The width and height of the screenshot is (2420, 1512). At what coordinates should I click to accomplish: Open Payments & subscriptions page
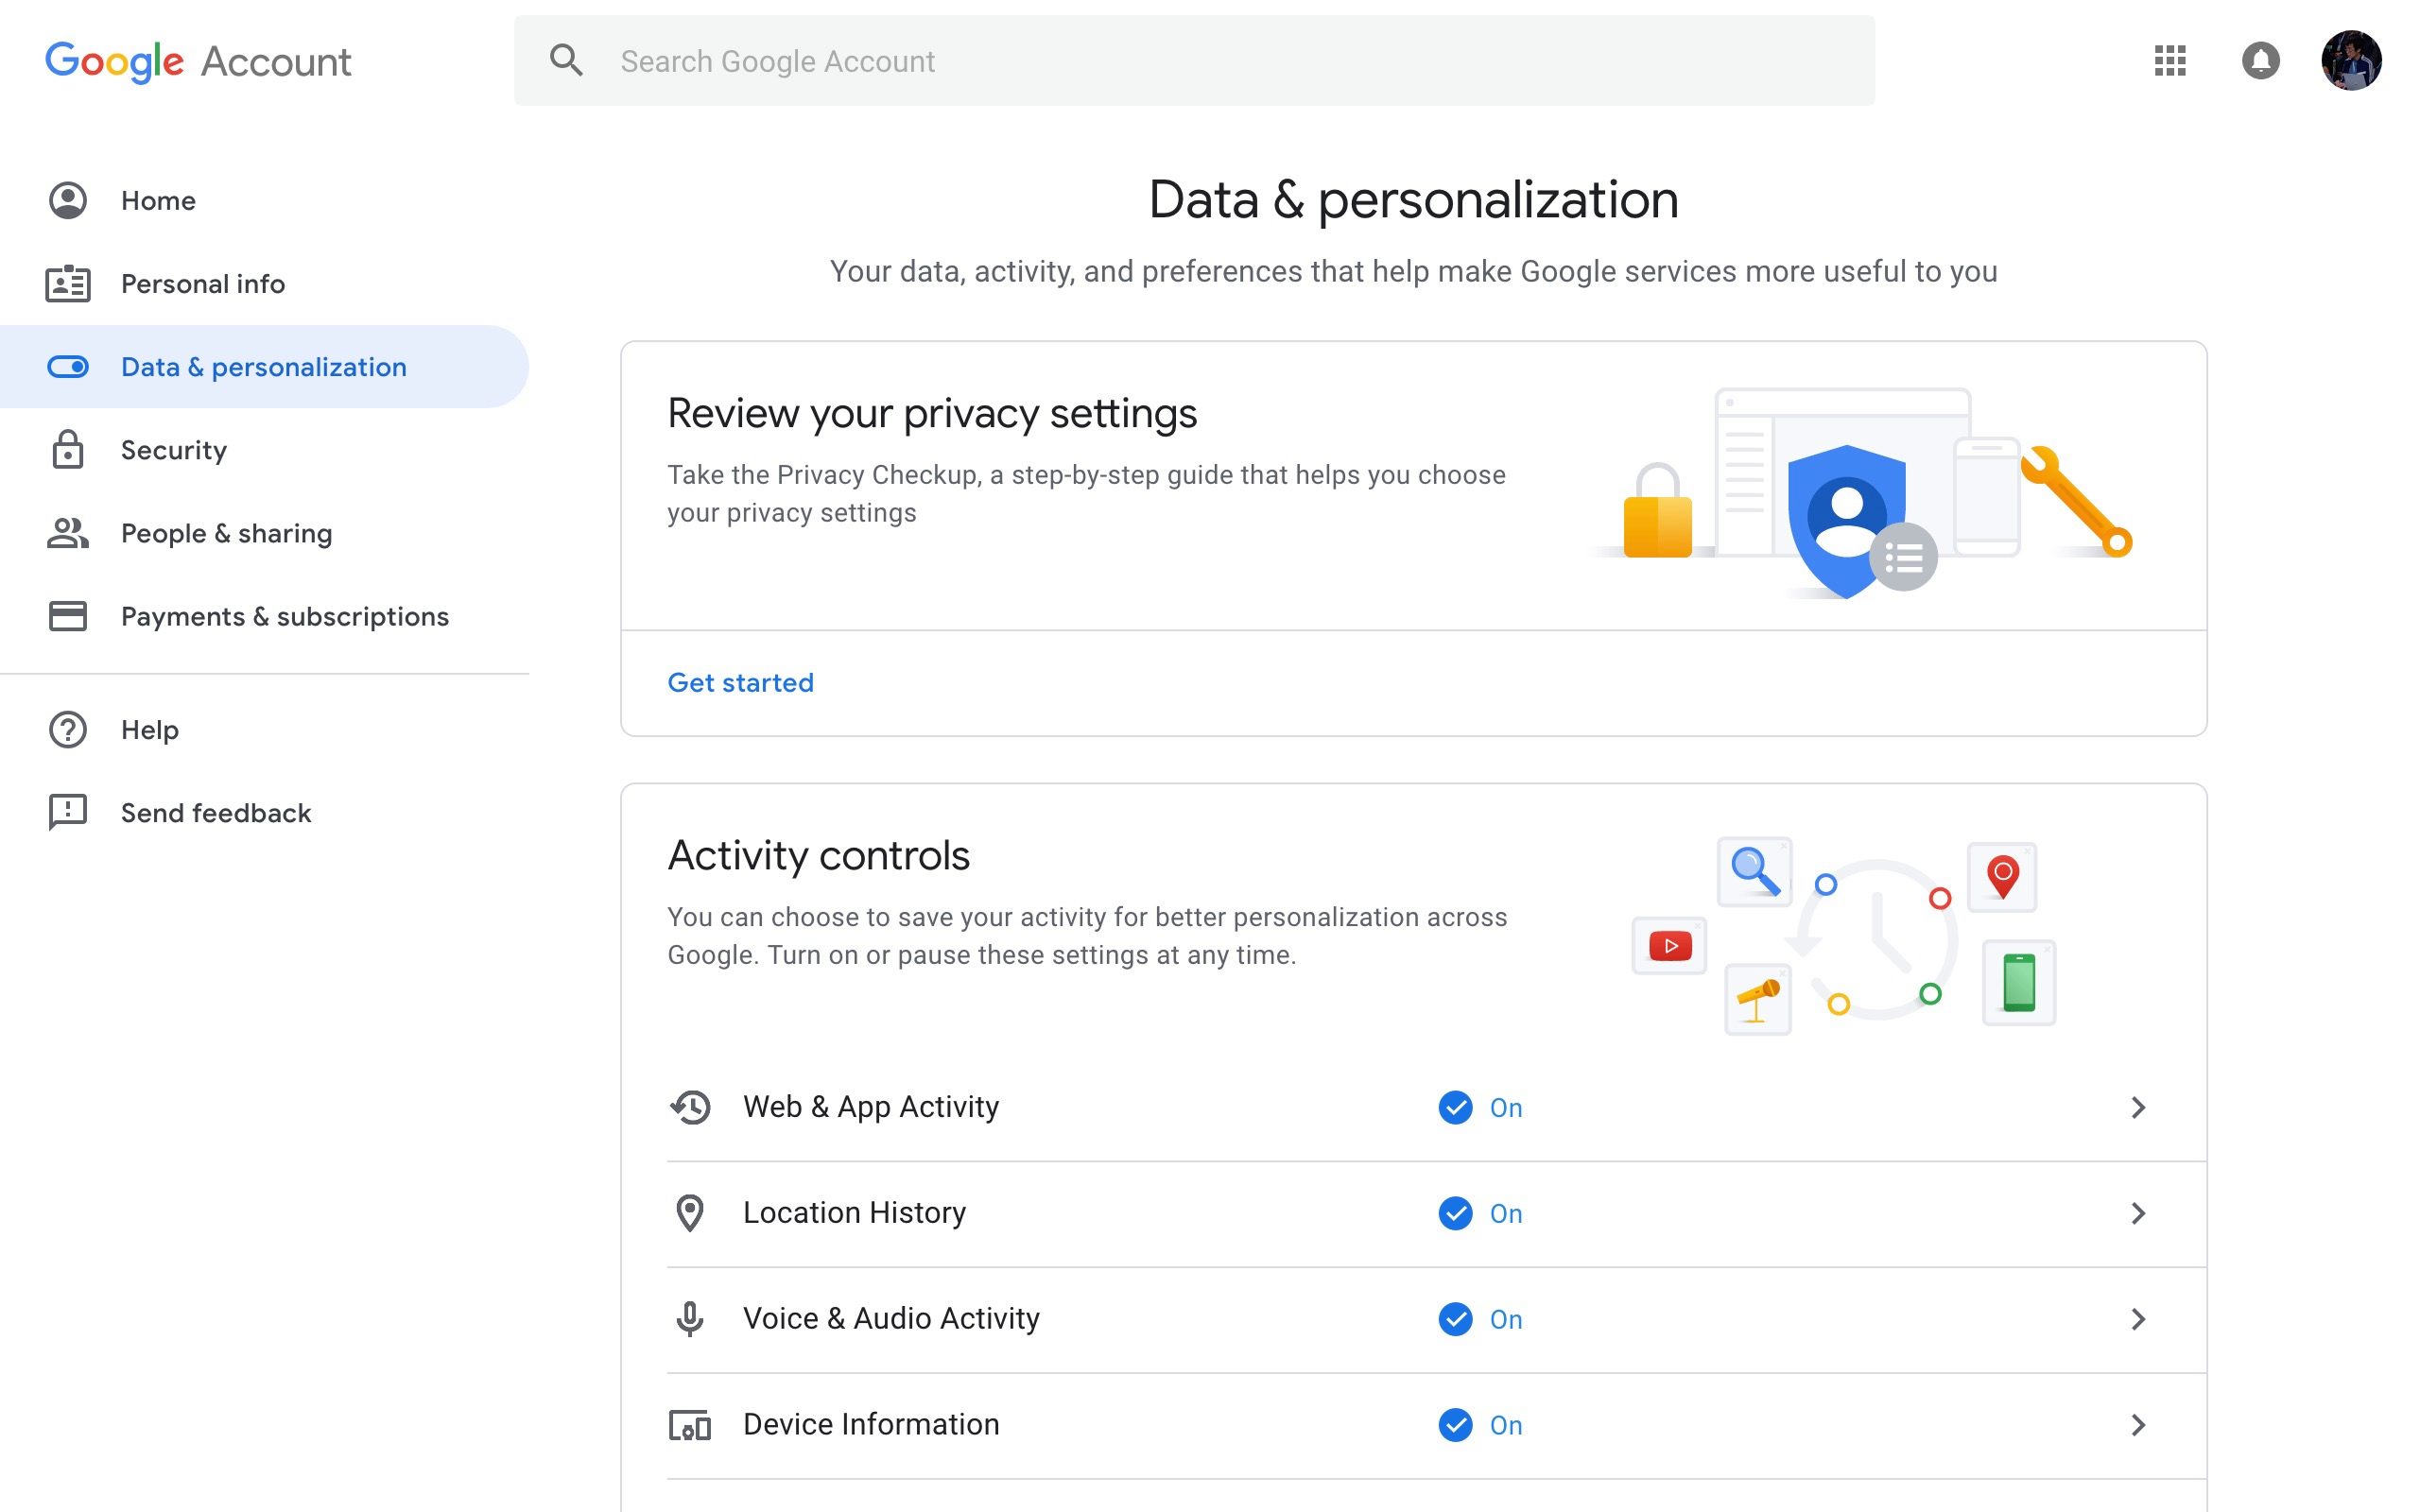[x=264, y=616]
